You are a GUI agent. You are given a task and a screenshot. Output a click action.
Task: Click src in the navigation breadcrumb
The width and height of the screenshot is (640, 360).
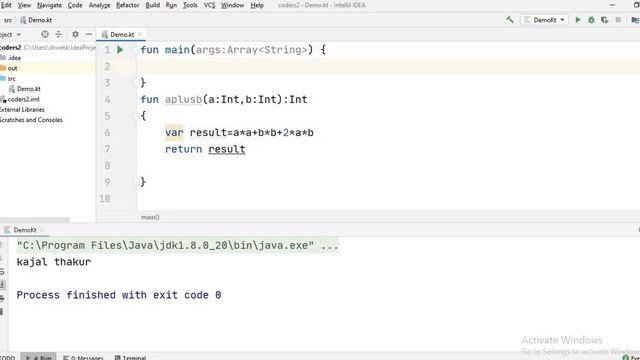coord(8,20)
